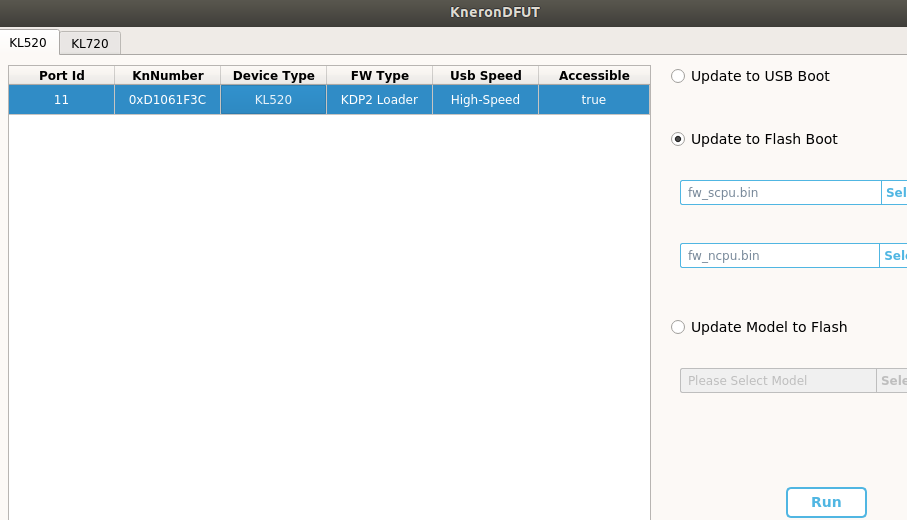Screen dimensions: 907x520
Task: Click the fw_ncpu.bin file path field
Action: pos(780,256)
